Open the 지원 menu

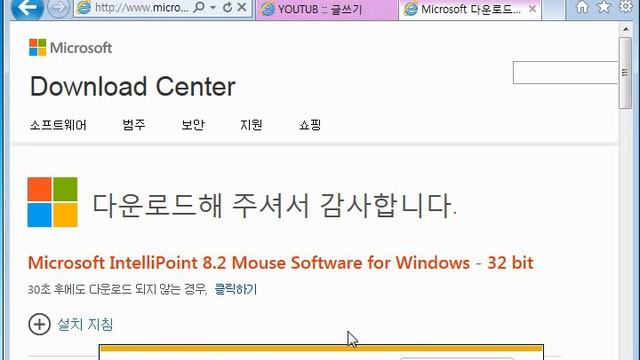pyautogui.click(x=251, y=125)
